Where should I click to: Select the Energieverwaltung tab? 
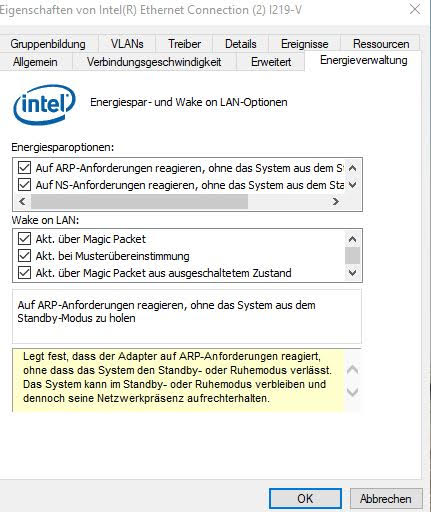[363, 60]
